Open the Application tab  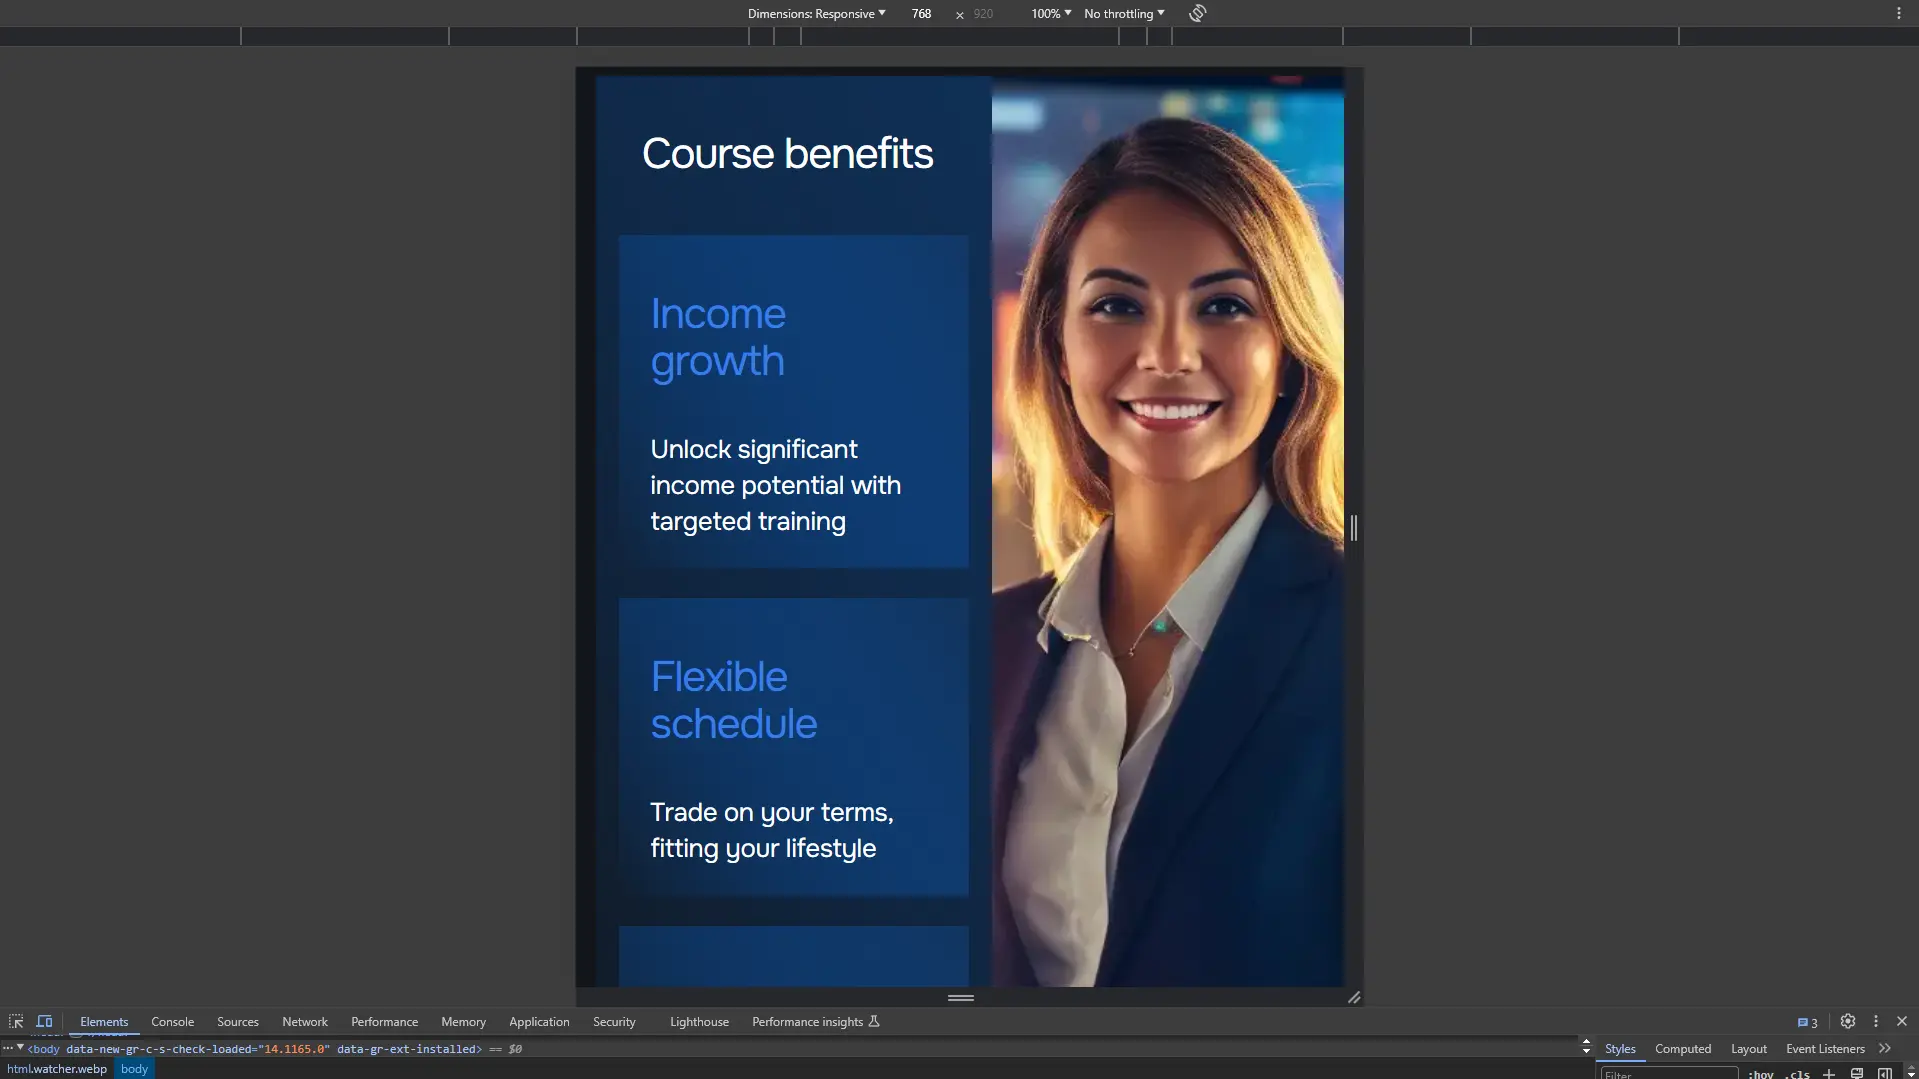[x=538, y=1021]
